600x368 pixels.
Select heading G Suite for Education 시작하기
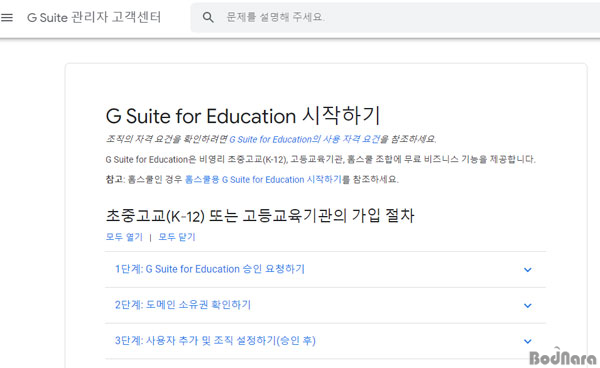243,116
